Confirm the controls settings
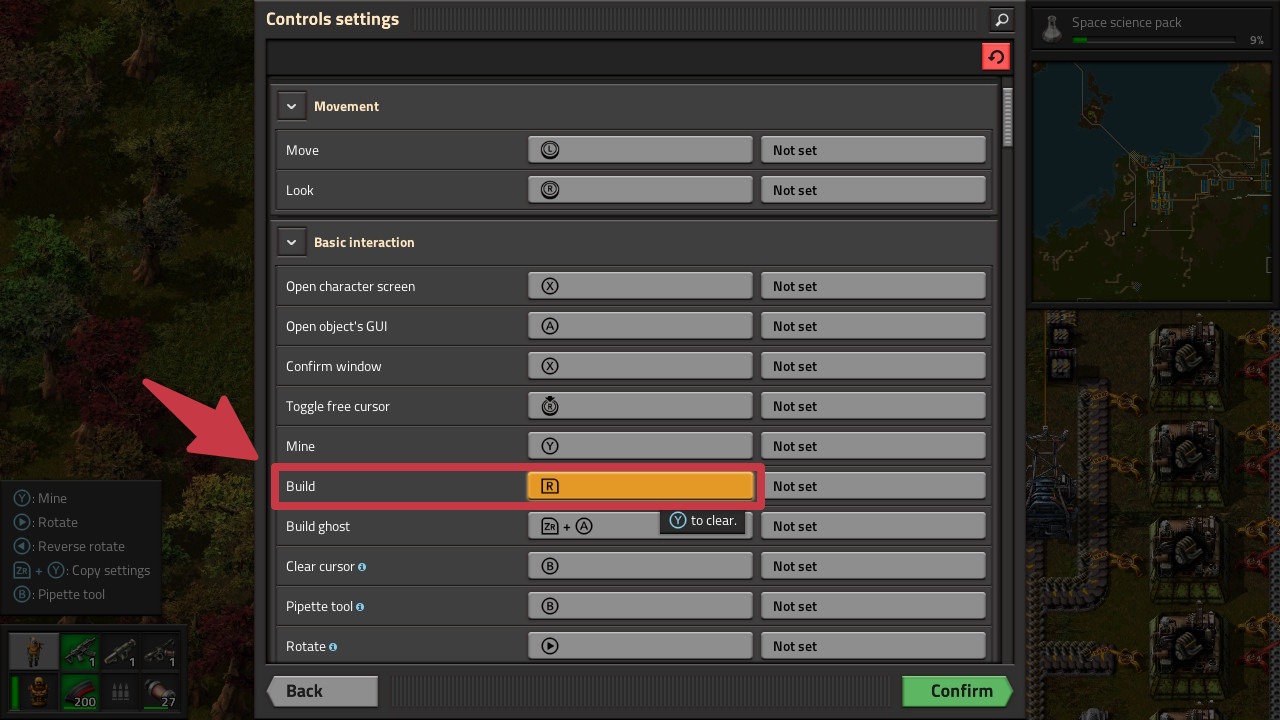The image size is (1280, 720). point(958,691)
